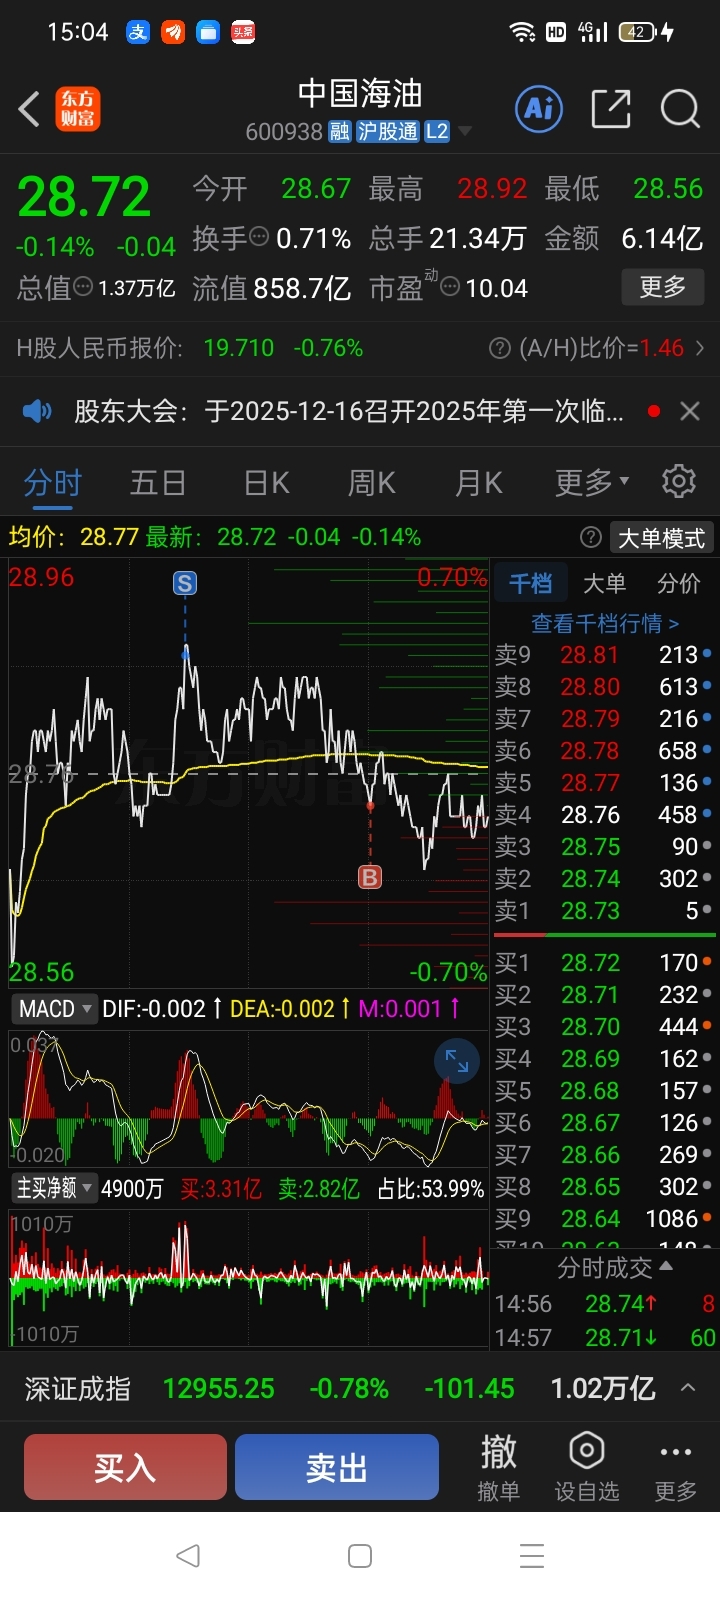This screenshot has height=1600, width=720.
Task: Tap the 总值 info icon
Action: pyautogui.click(x=84, y=287)
